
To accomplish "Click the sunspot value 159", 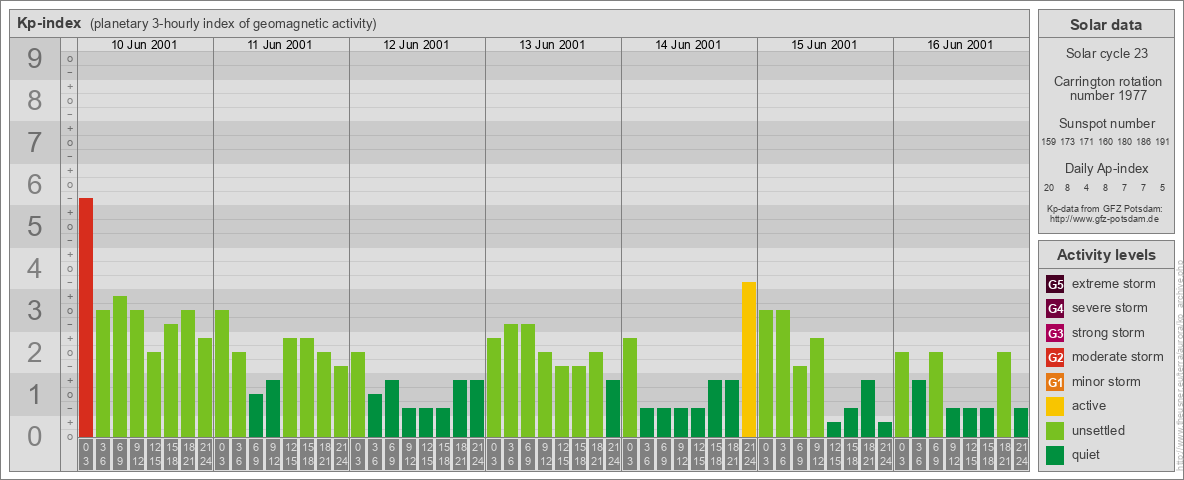I will [x=1049, y=142].
